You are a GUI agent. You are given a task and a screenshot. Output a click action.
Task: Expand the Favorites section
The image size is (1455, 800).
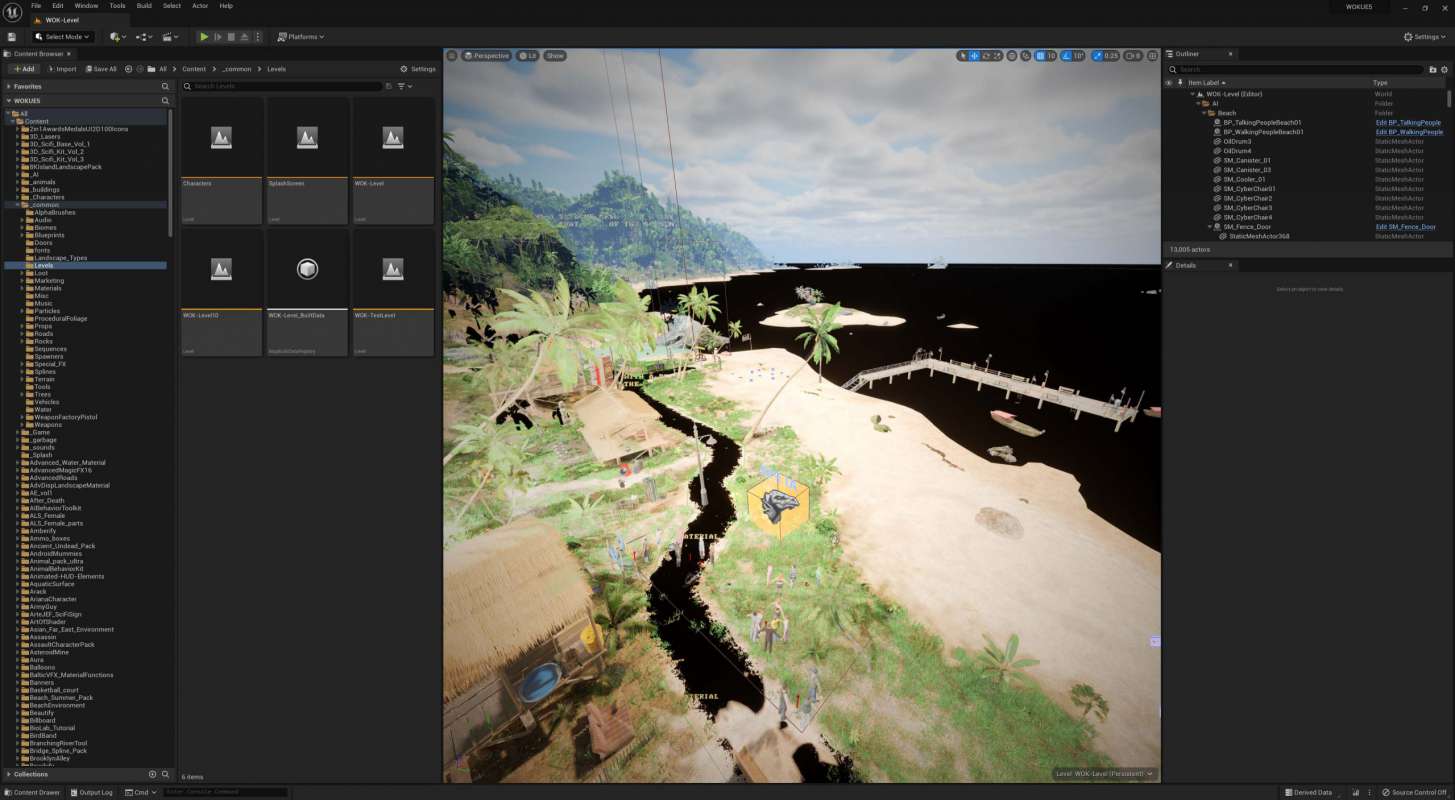[8, 87]
